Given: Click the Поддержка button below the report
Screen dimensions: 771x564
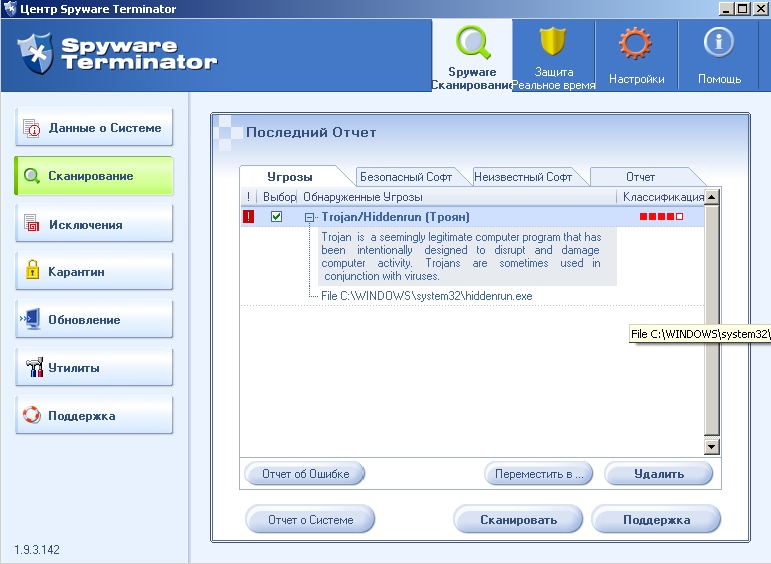Looking at the screenshot, I should tap(656, 519).
